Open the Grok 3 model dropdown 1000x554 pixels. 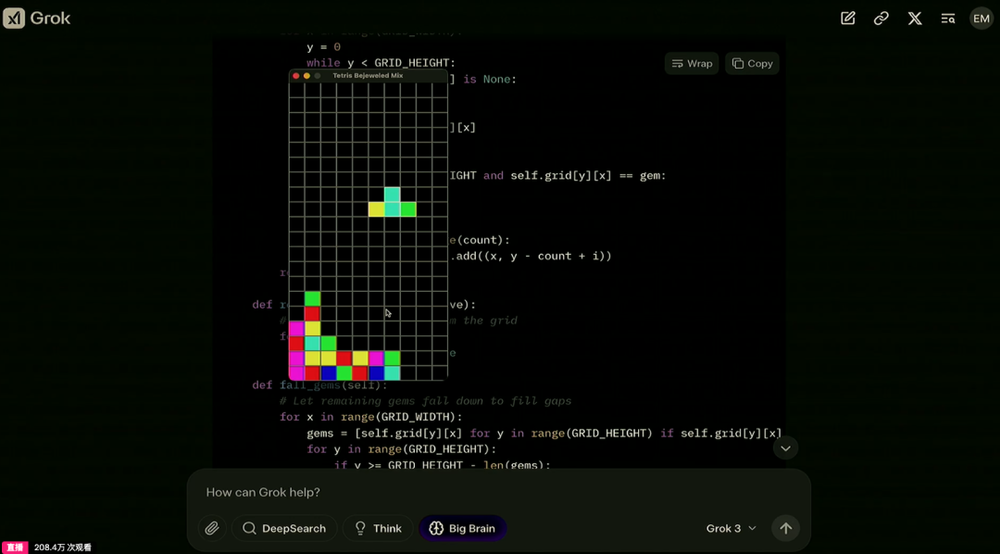(731, 528)
